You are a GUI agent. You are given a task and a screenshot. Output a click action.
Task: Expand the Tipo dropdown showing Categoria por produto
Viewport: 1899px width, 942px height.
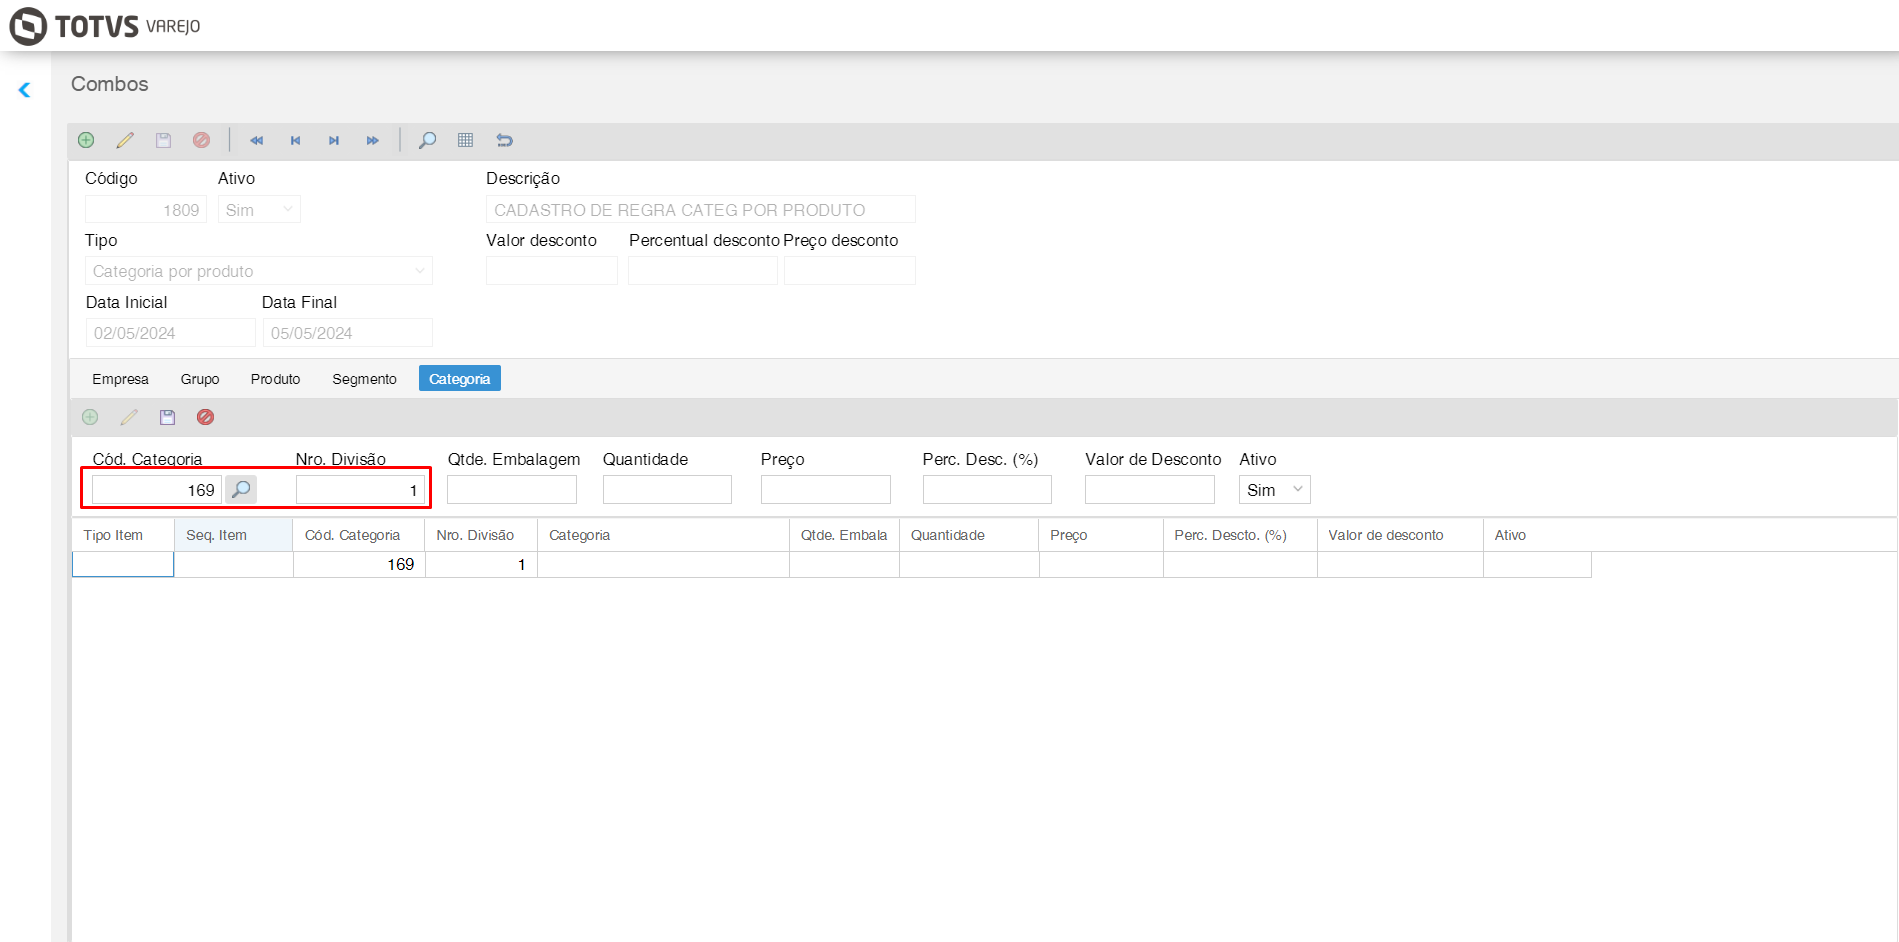pos(259,271)
